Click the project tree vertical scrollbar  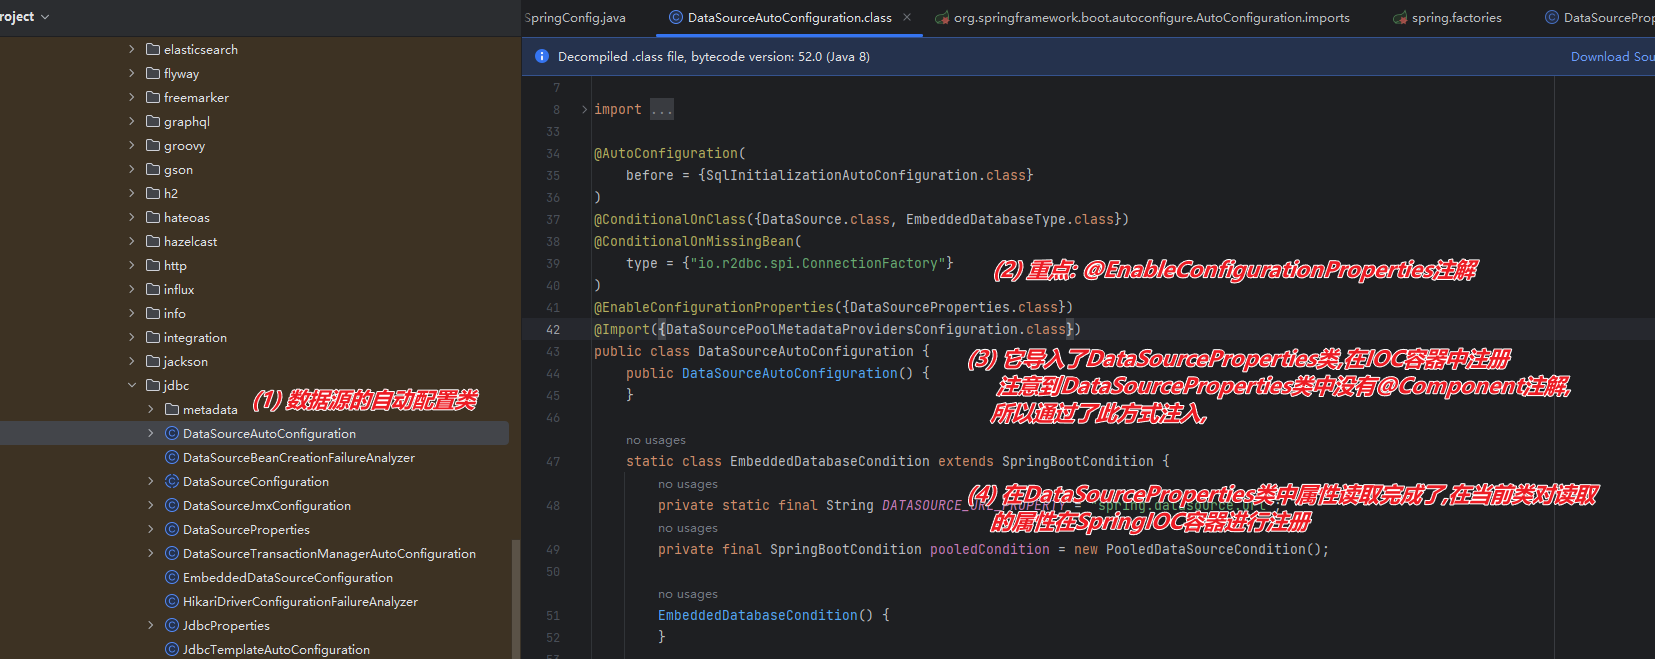tap(515, 598)
